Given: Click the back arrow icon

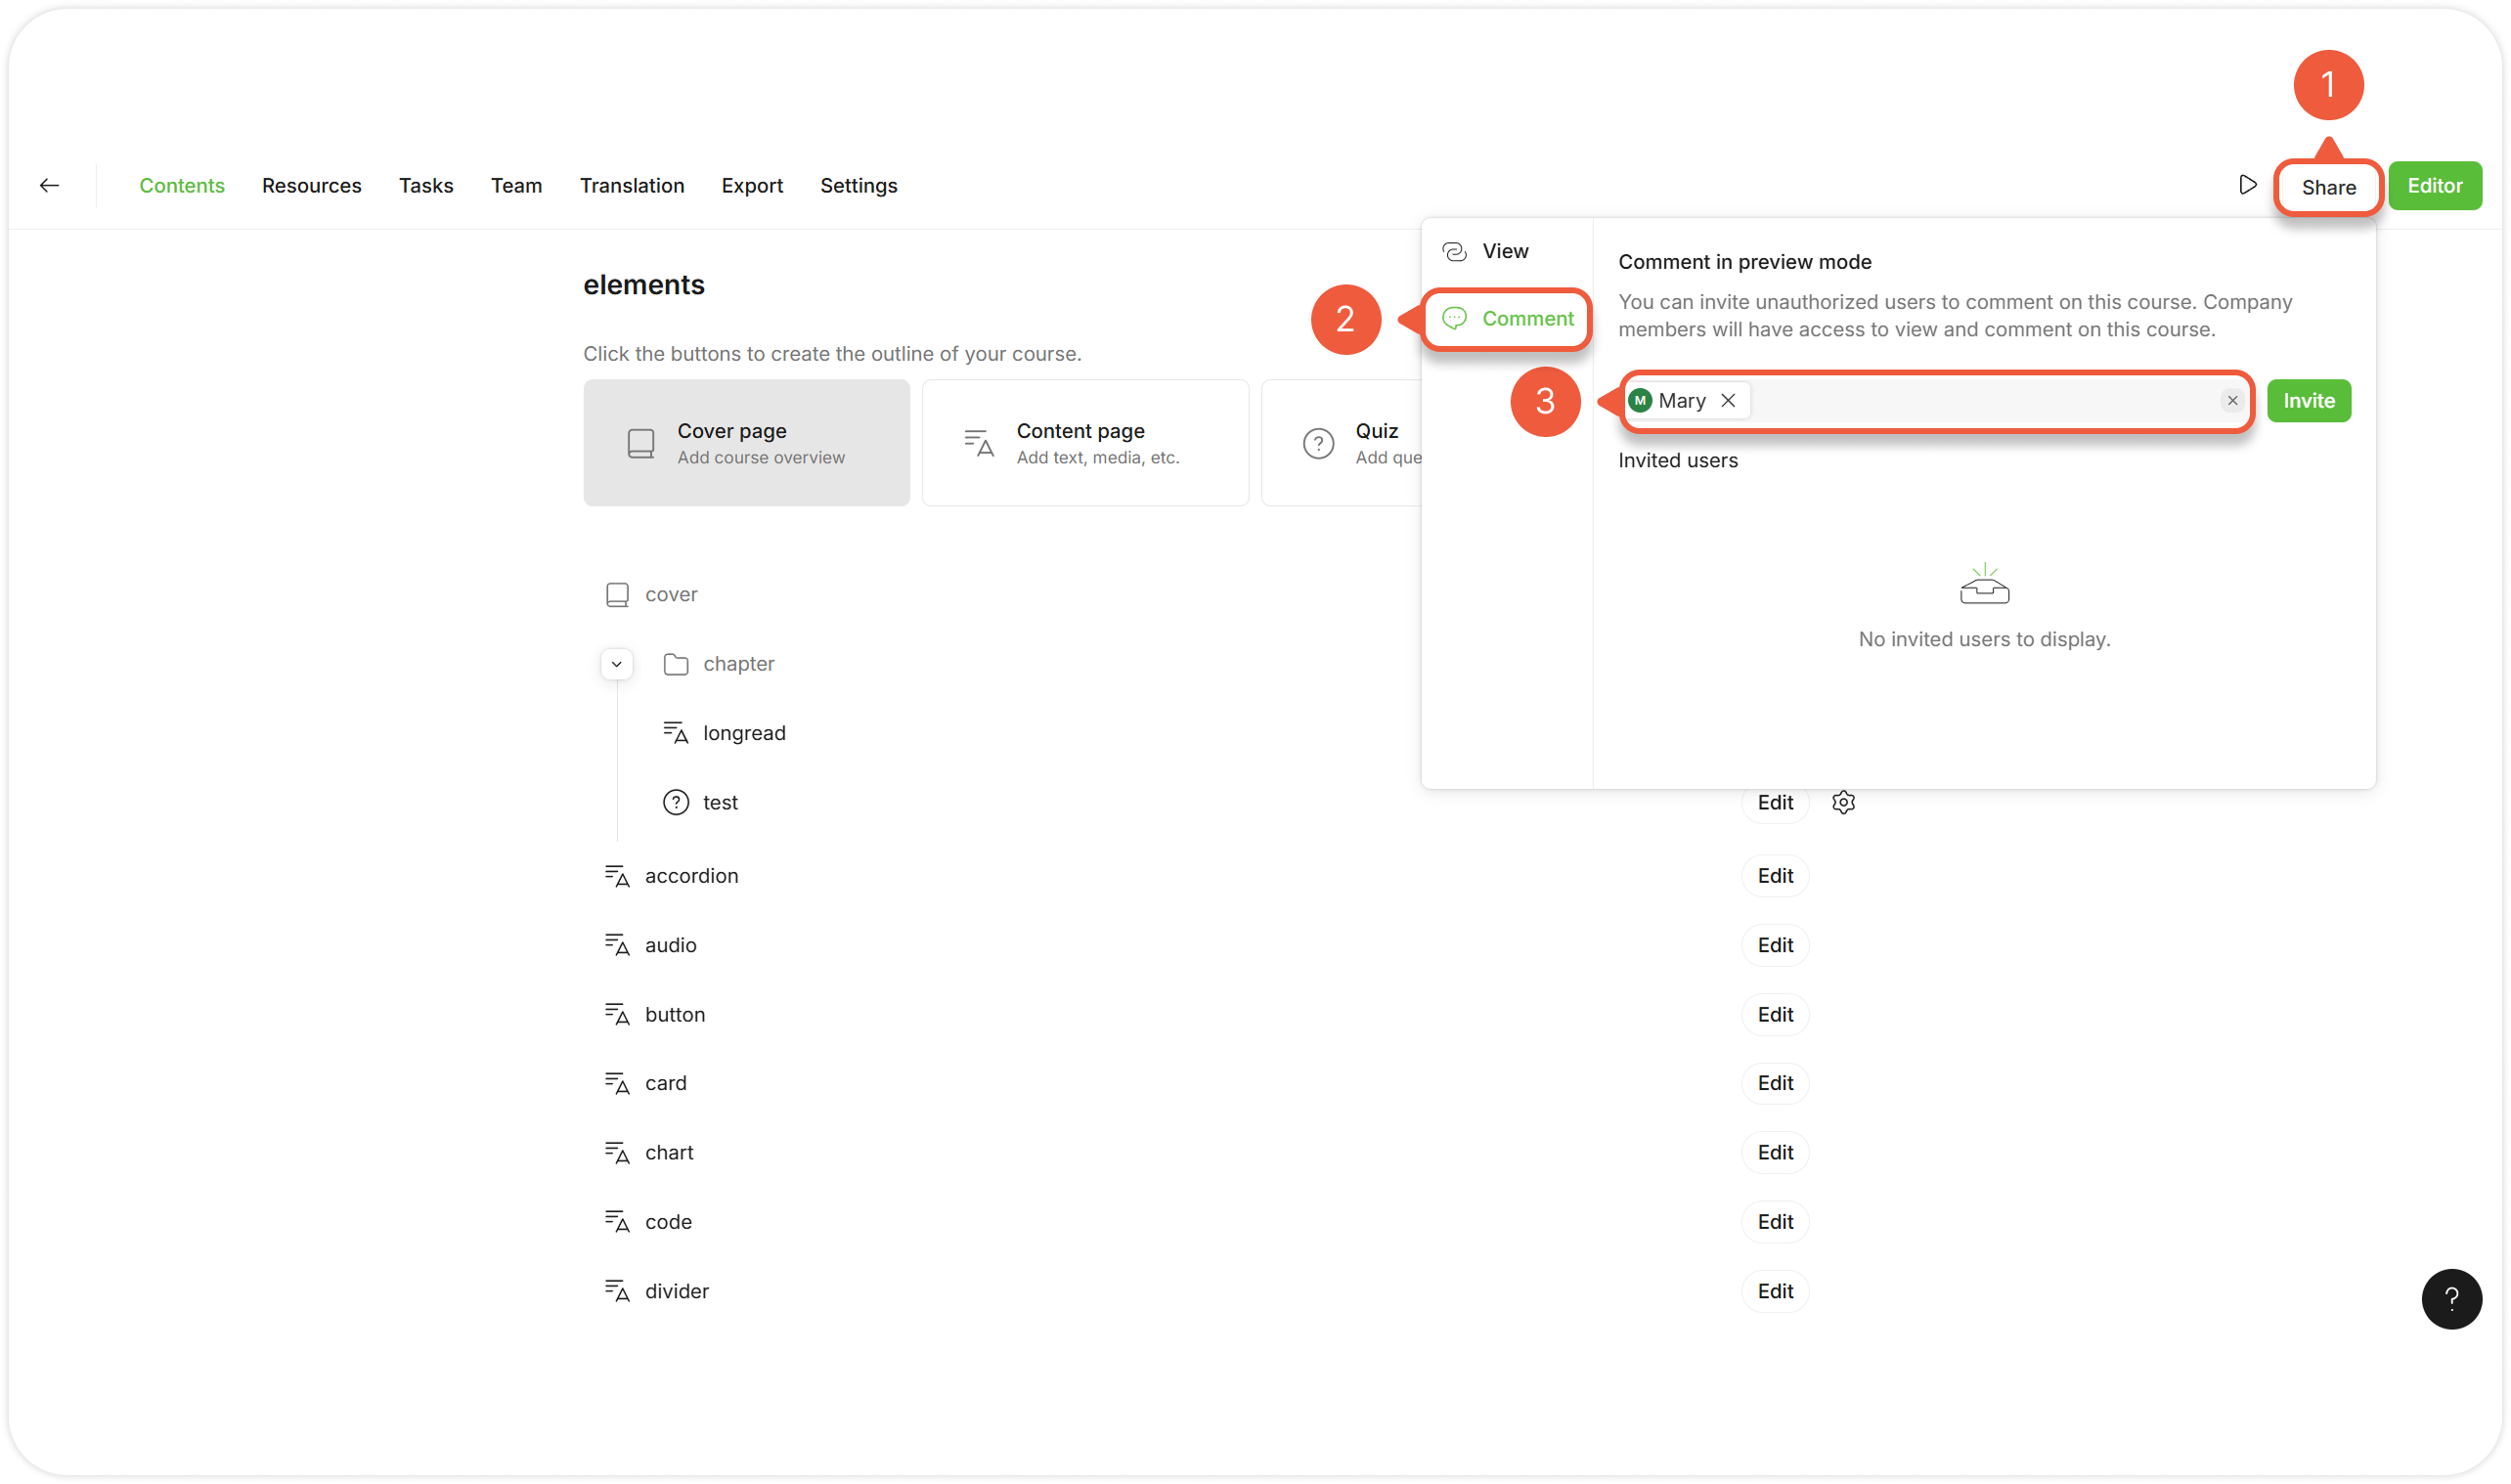Looking at the screenshot, I should (x=49, y=185).
